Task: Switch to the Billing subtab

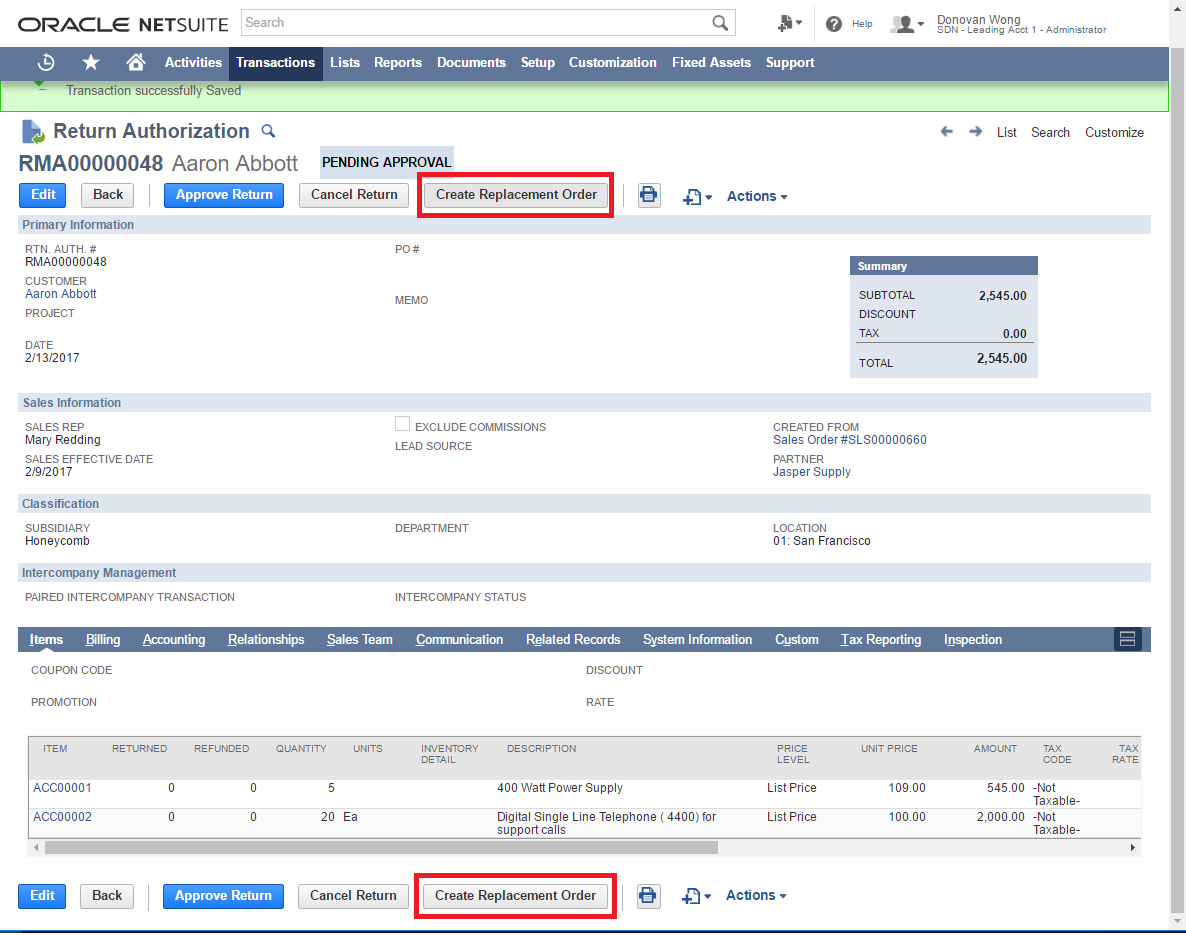Action: click(x=103, y=639)
